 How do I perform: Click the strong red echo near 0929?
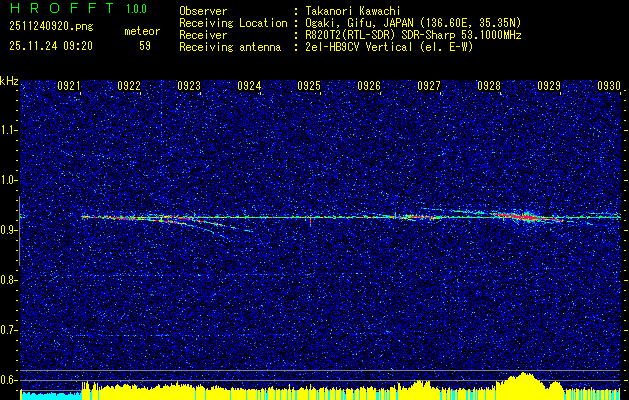click(x=528, y=217)
